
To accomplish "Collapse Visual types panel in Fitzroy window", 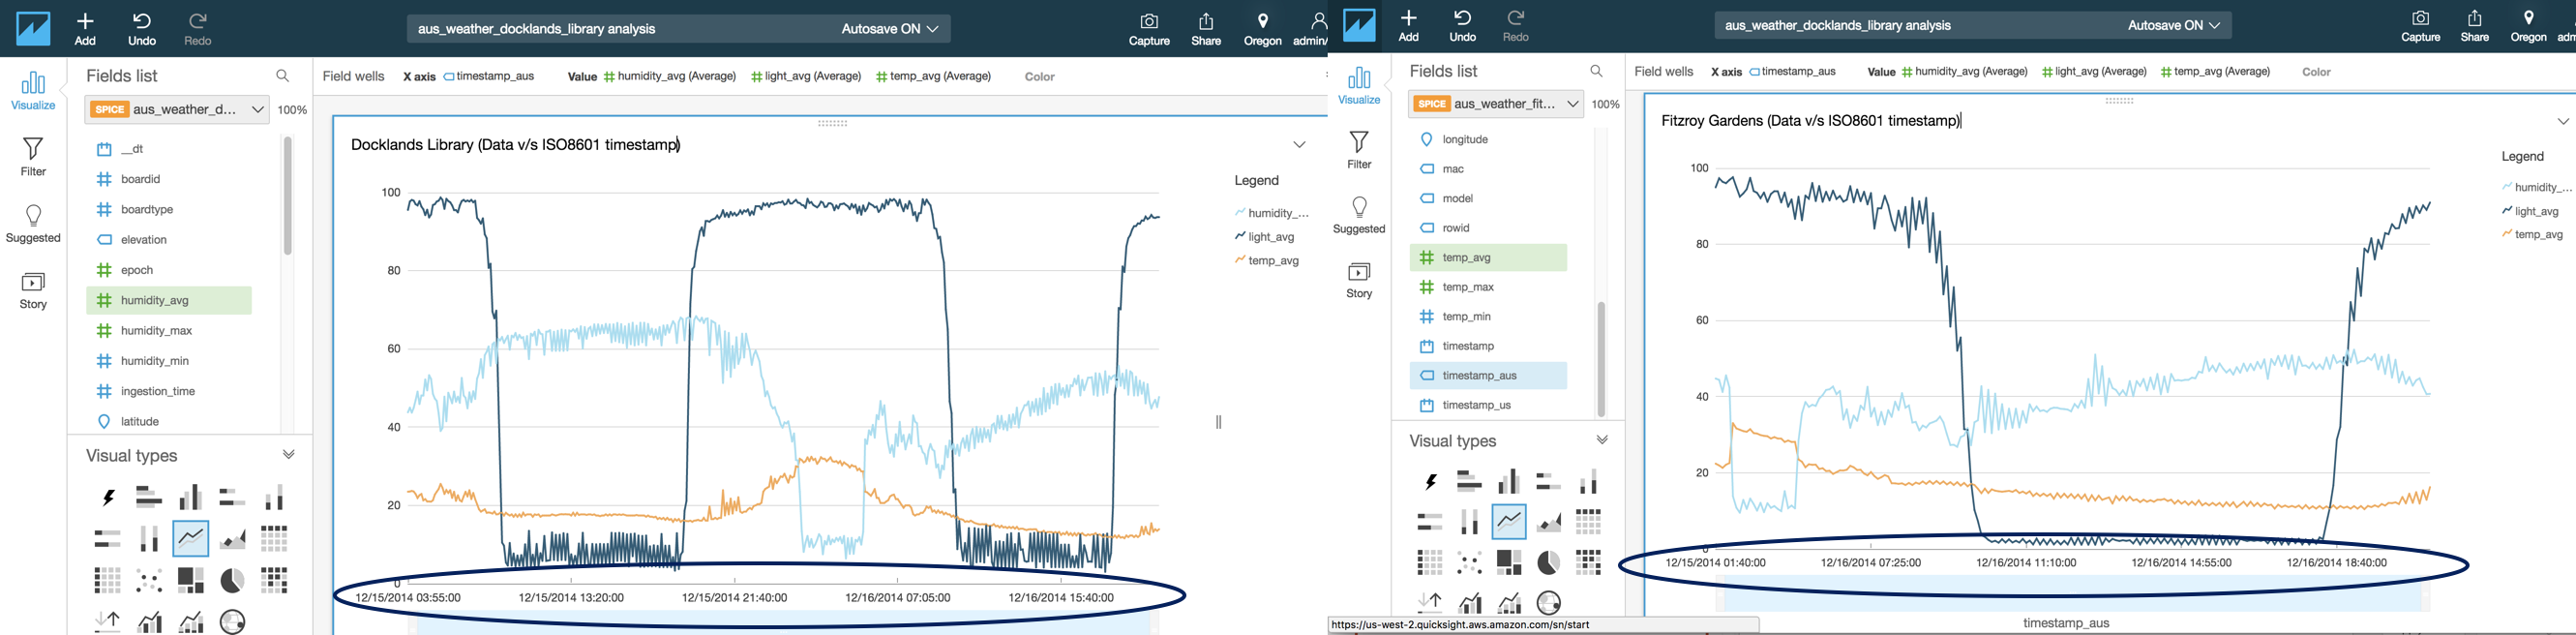I will coord(1602,440).
